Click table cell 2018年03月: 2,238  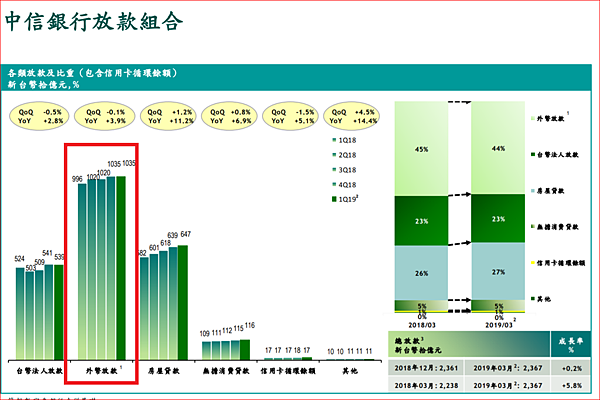click(x=426, y=385)
